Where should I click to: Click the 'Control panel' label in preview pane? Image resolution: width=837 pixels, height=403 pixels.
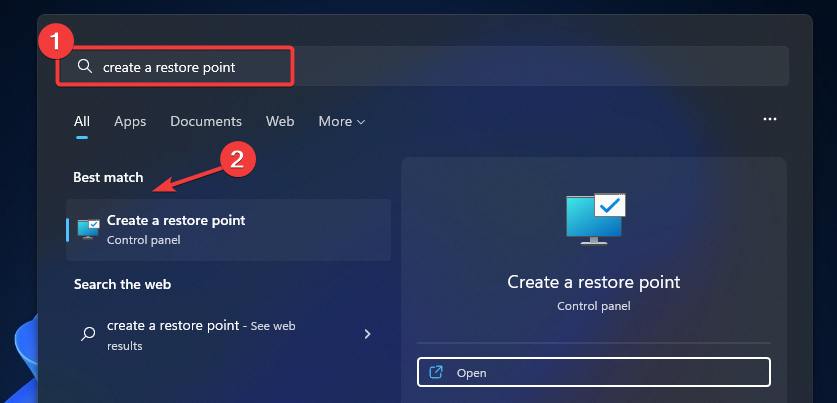[594, 306]
